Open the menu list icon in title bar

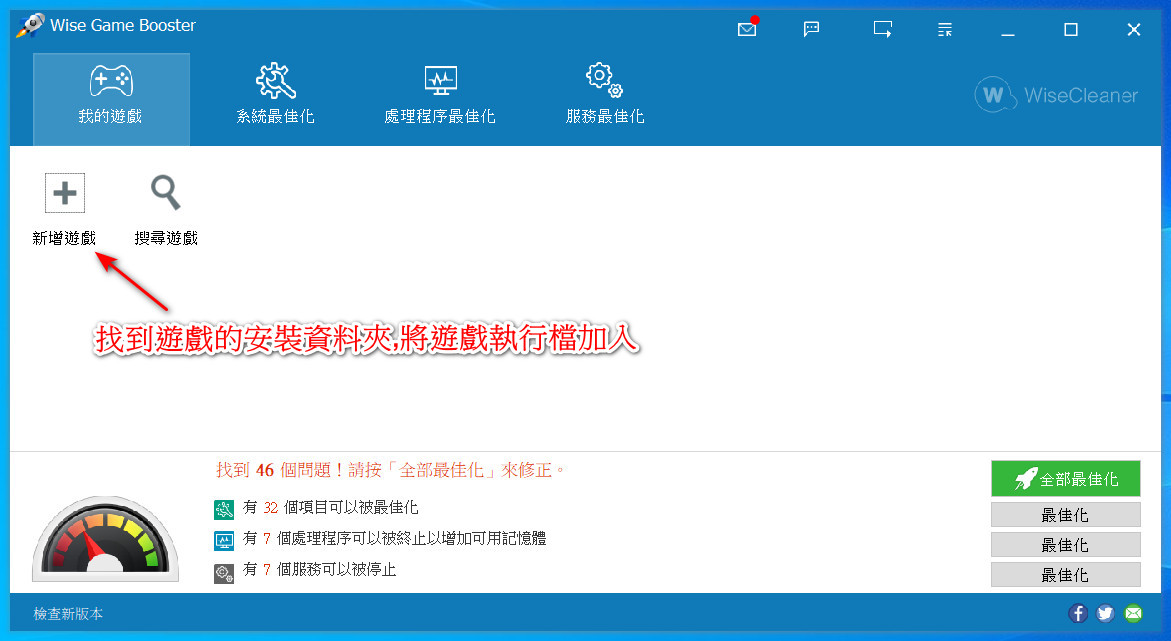coord(945,29)
